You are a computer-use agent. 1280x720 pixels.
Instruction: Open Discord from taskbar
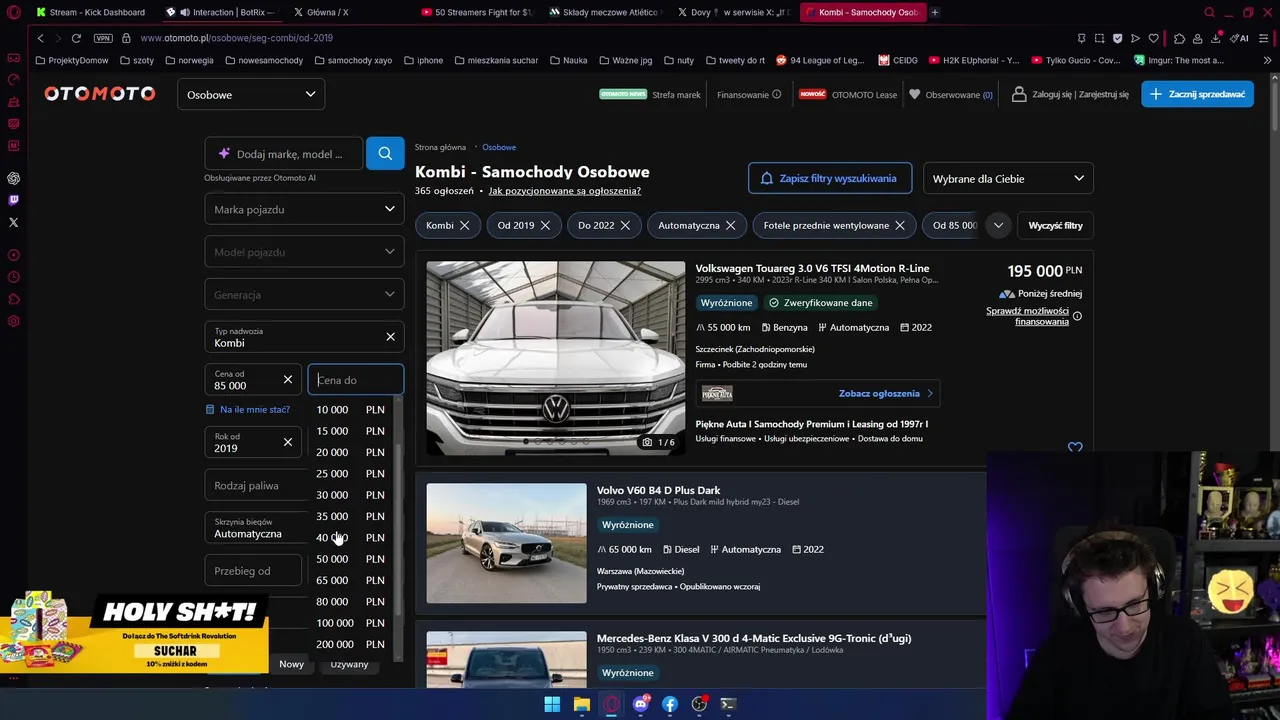641,704
